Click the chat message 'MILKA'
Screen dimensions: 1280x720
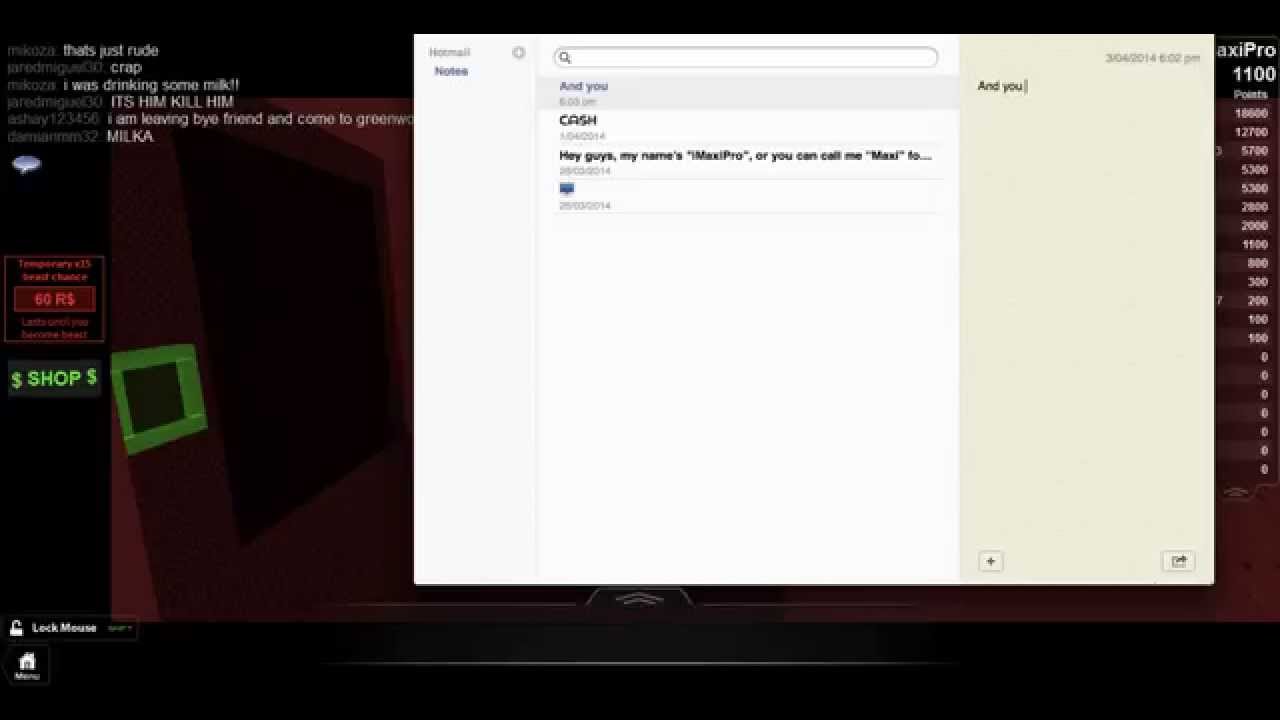[130, 136]
